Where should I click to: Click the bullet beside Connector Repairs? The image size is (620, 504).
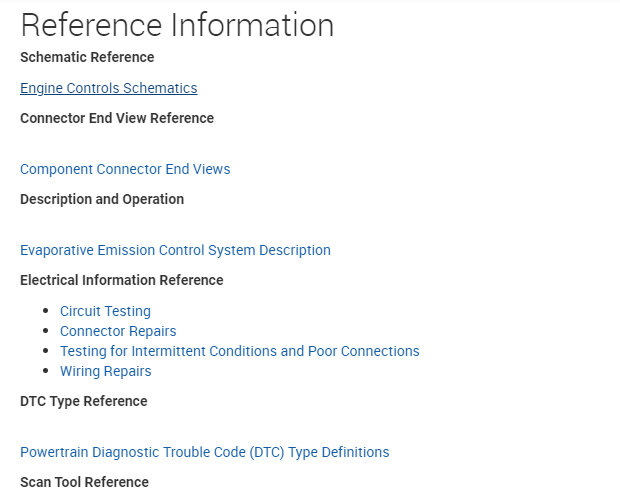pyautogui.click(x=47, y=331)
